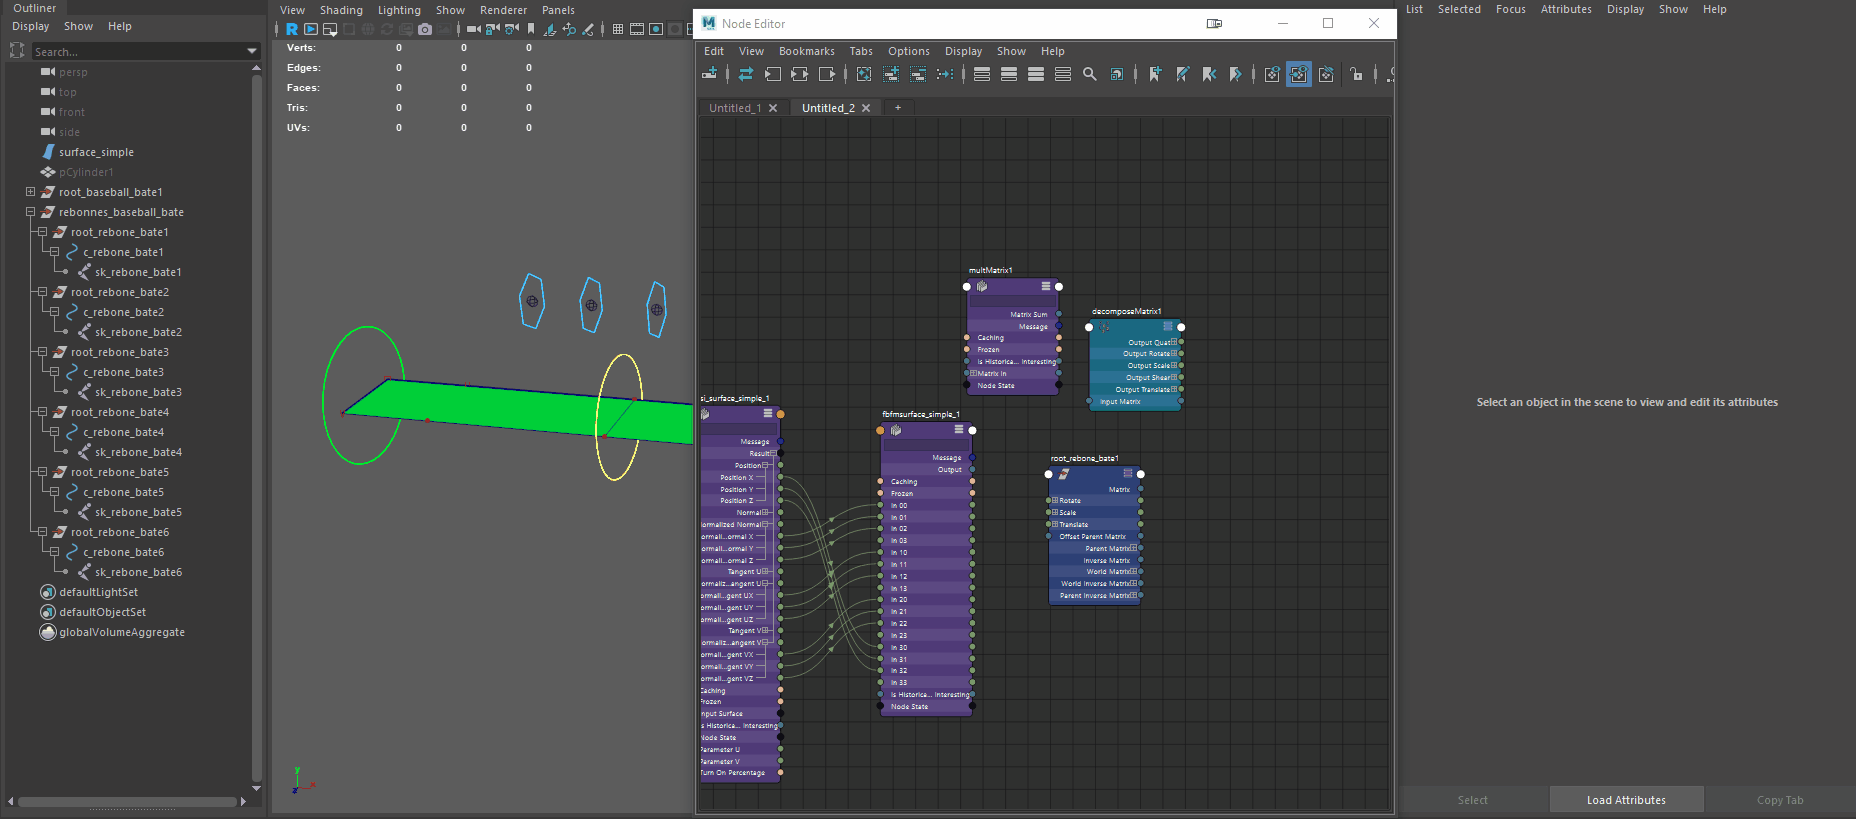Screen dimensions: 1856x819
Task: Expand Matrix In on multMatrix1 node
Action: tap(974, 373)
